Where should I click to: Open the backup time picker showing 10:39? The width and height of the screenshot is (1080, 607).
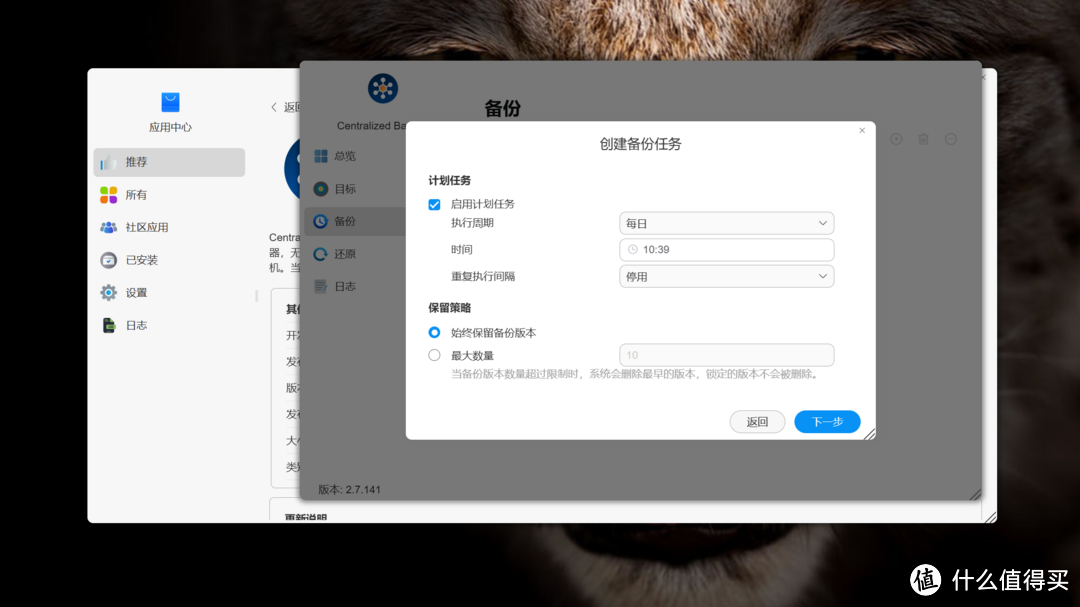point(726,249)
